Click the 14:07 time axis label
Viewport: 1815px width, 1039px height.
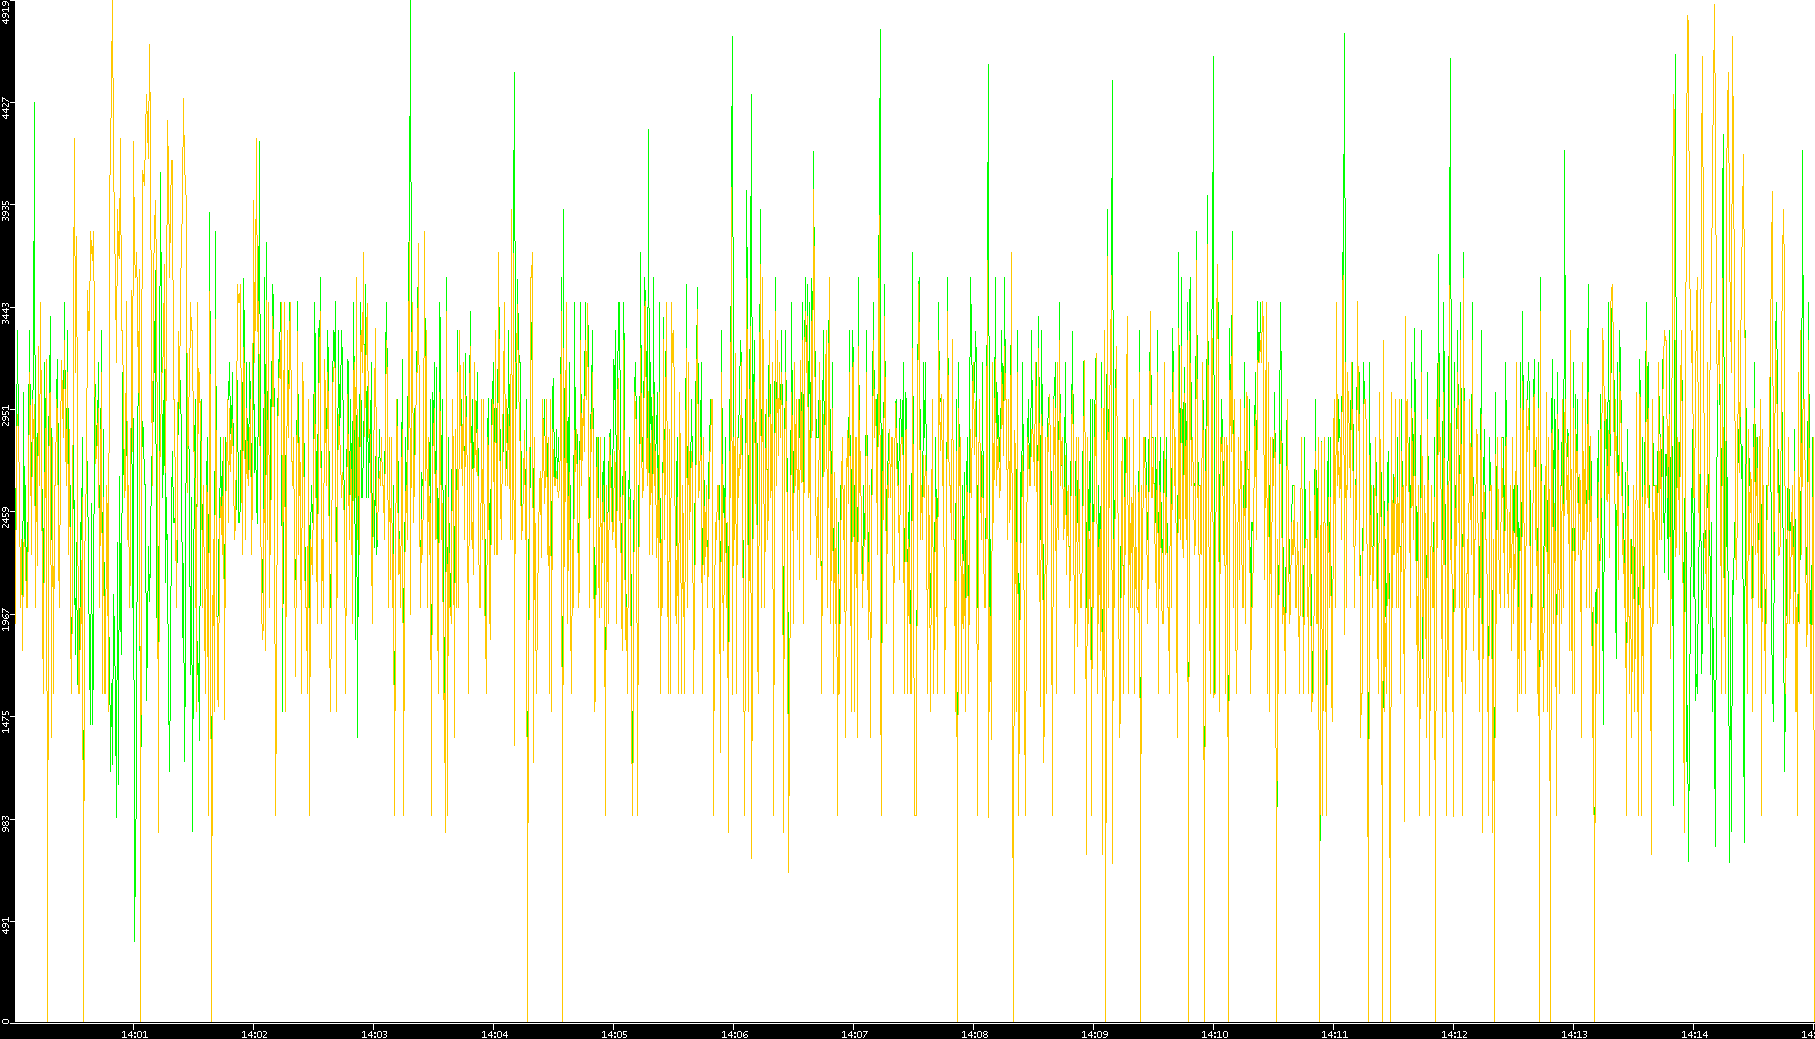click(854, 1034)
